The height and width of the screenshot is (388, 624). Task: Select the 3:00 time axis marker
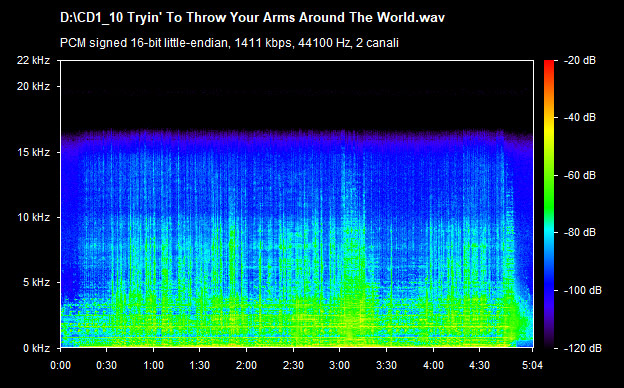339,365
